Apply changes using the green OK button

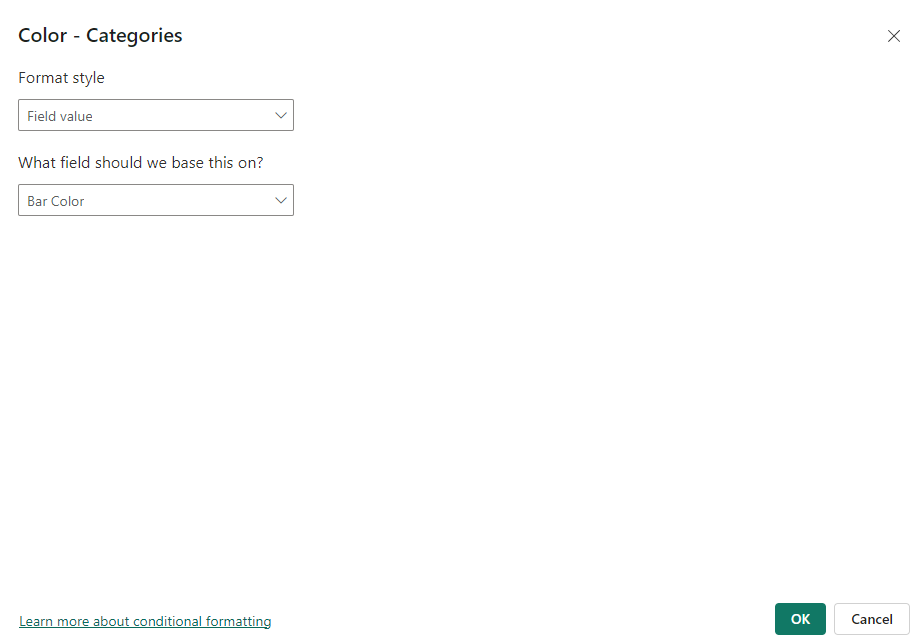(800, 619)
